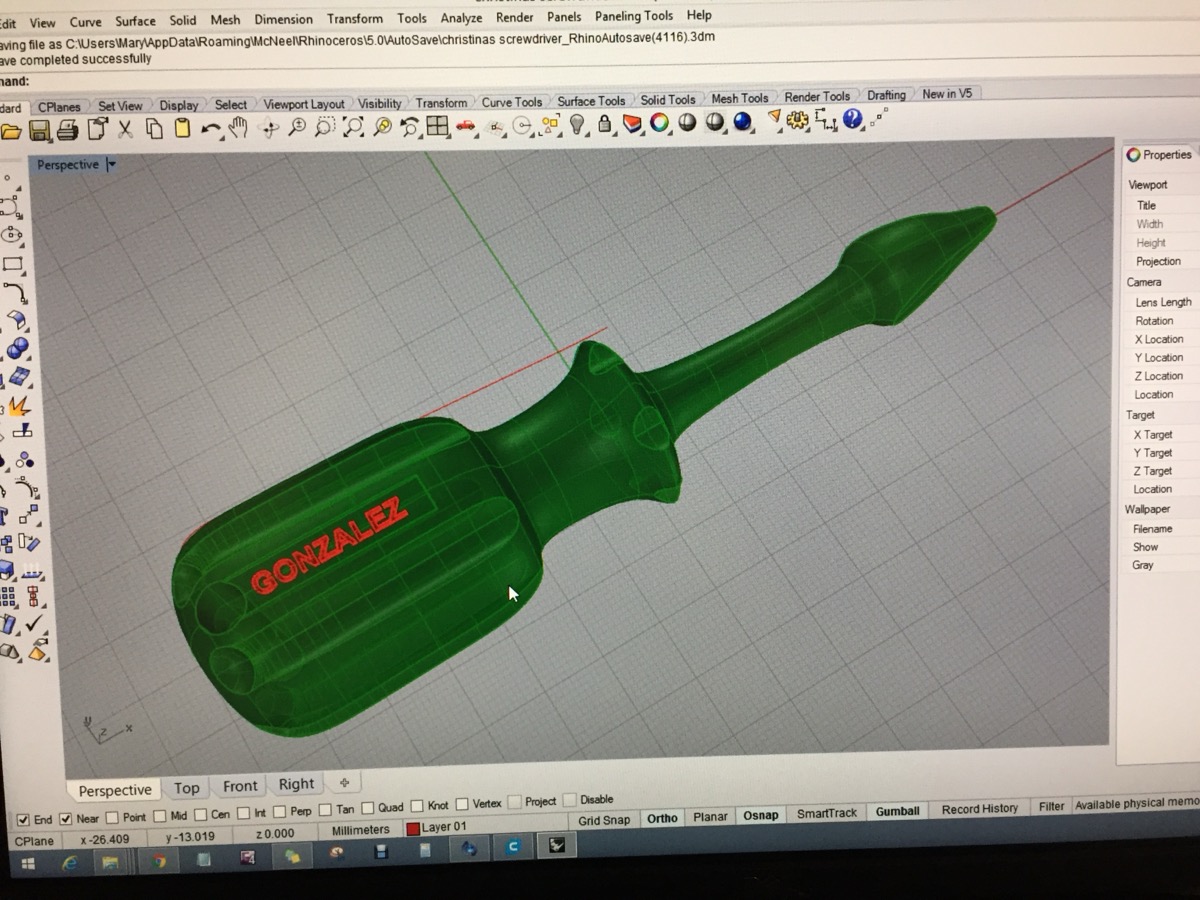Open the Paneling Tools menu

[634, 16]
